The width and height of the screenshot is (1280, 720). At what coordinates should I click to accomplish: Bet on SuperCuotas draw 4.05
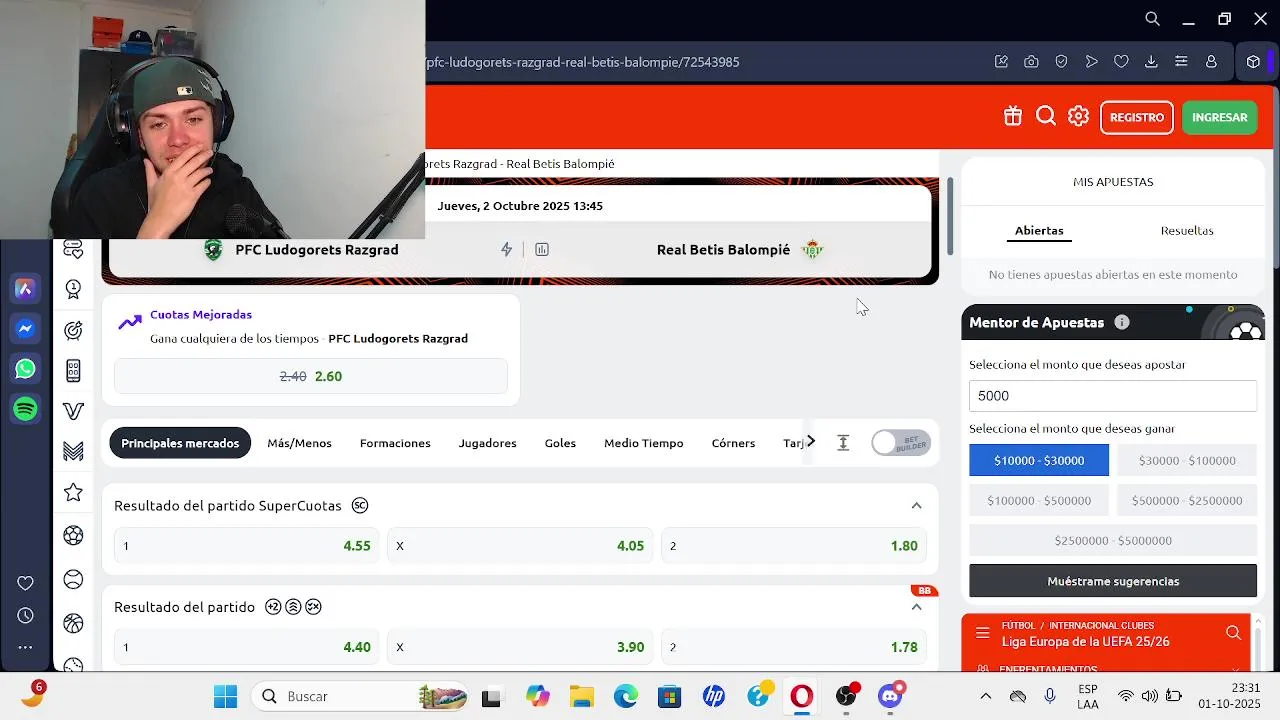click(x=520, y=546)
